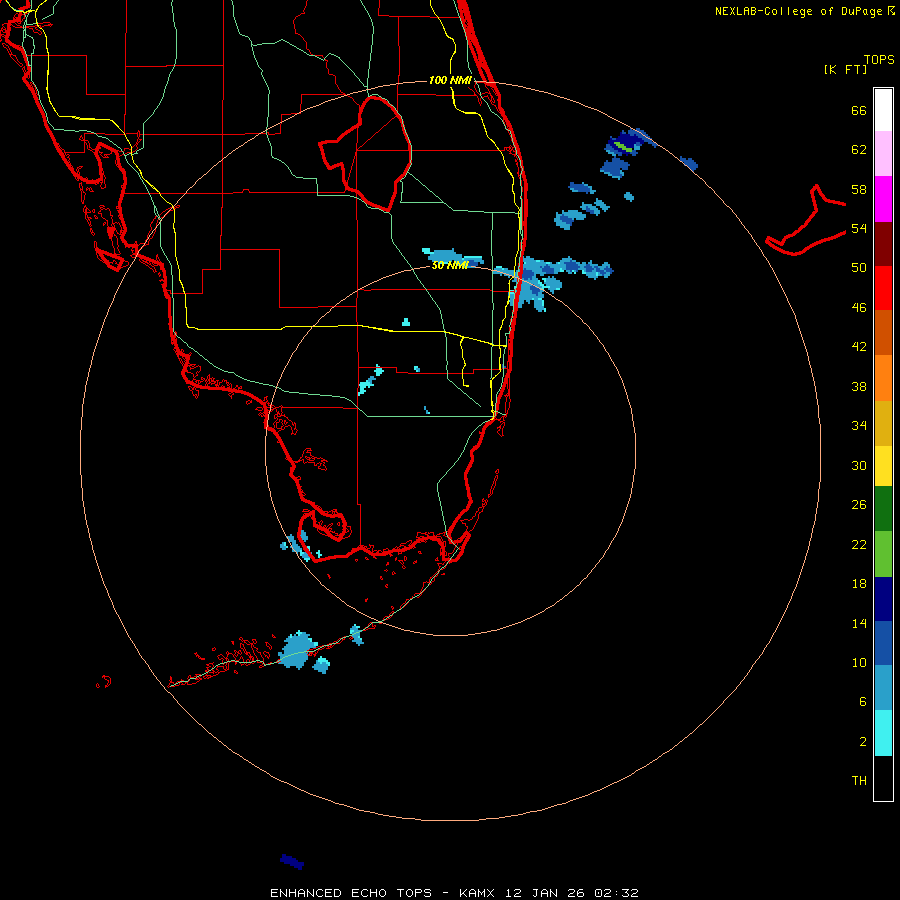Click the 50 NMI range ring label
The height and width of the screenshot is (900, 900).
(x=450, y=265)
